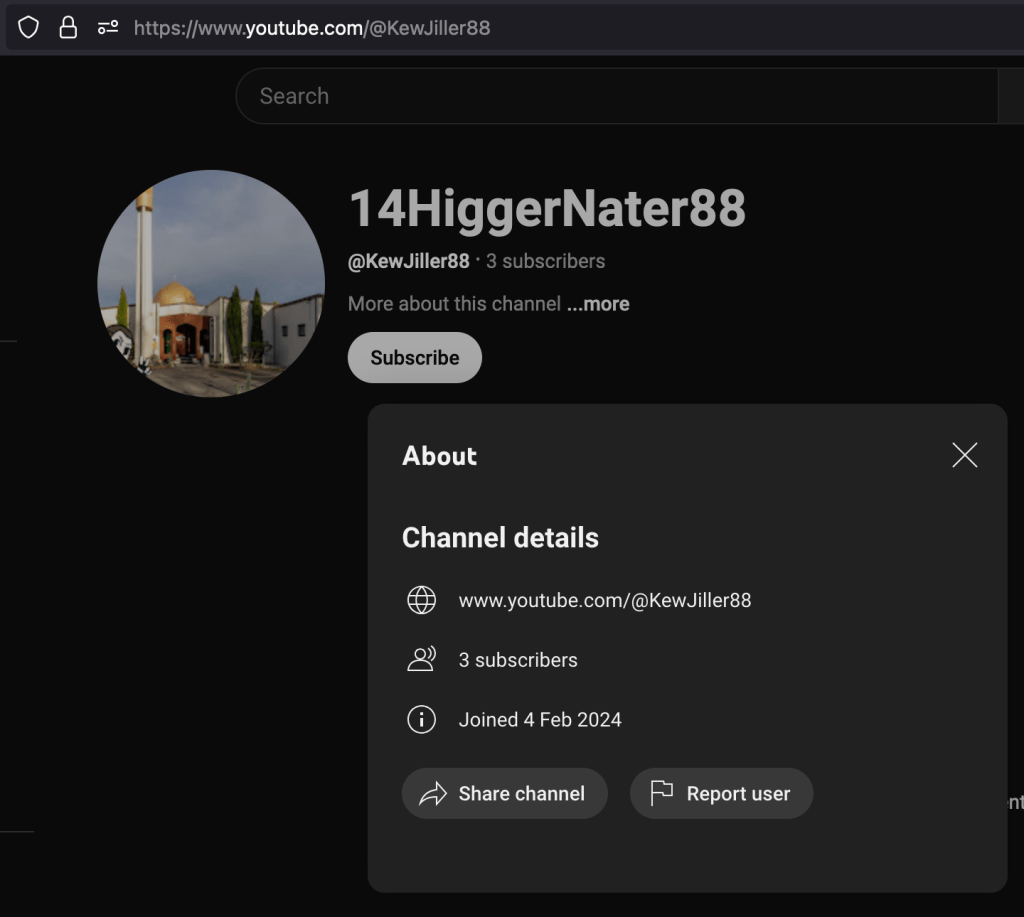The image size is (1024, 917).
Task: Focus the browser address bar URL
Action: [x=312, y=28]
